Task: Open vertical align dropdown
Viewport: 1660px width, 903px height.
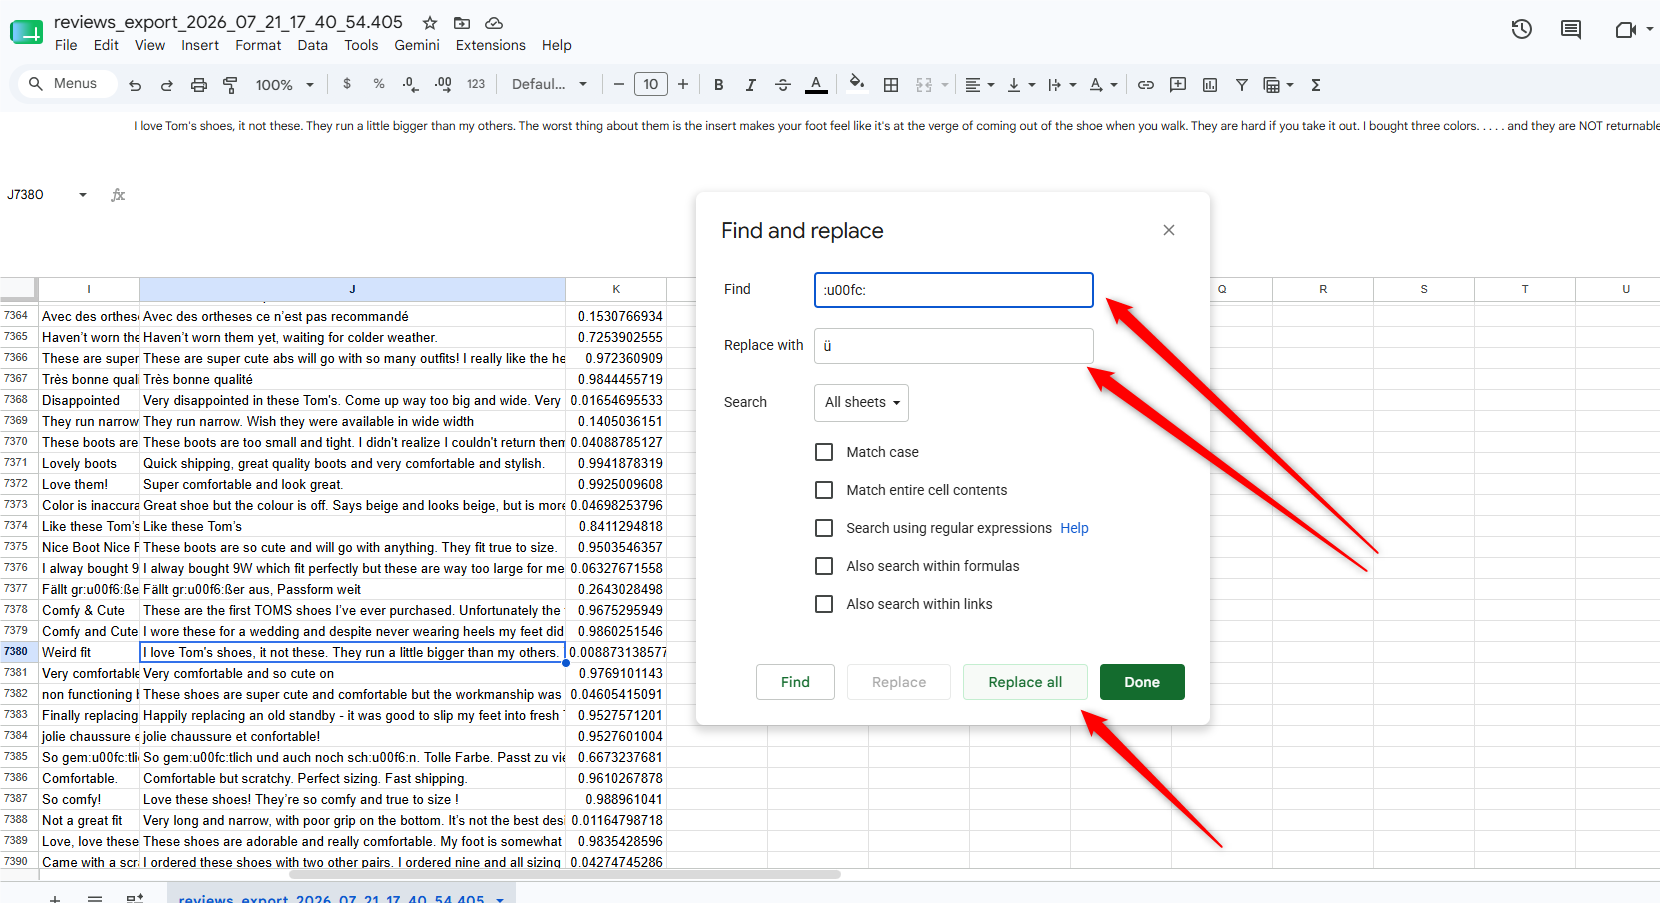Action: point(1020,85)
